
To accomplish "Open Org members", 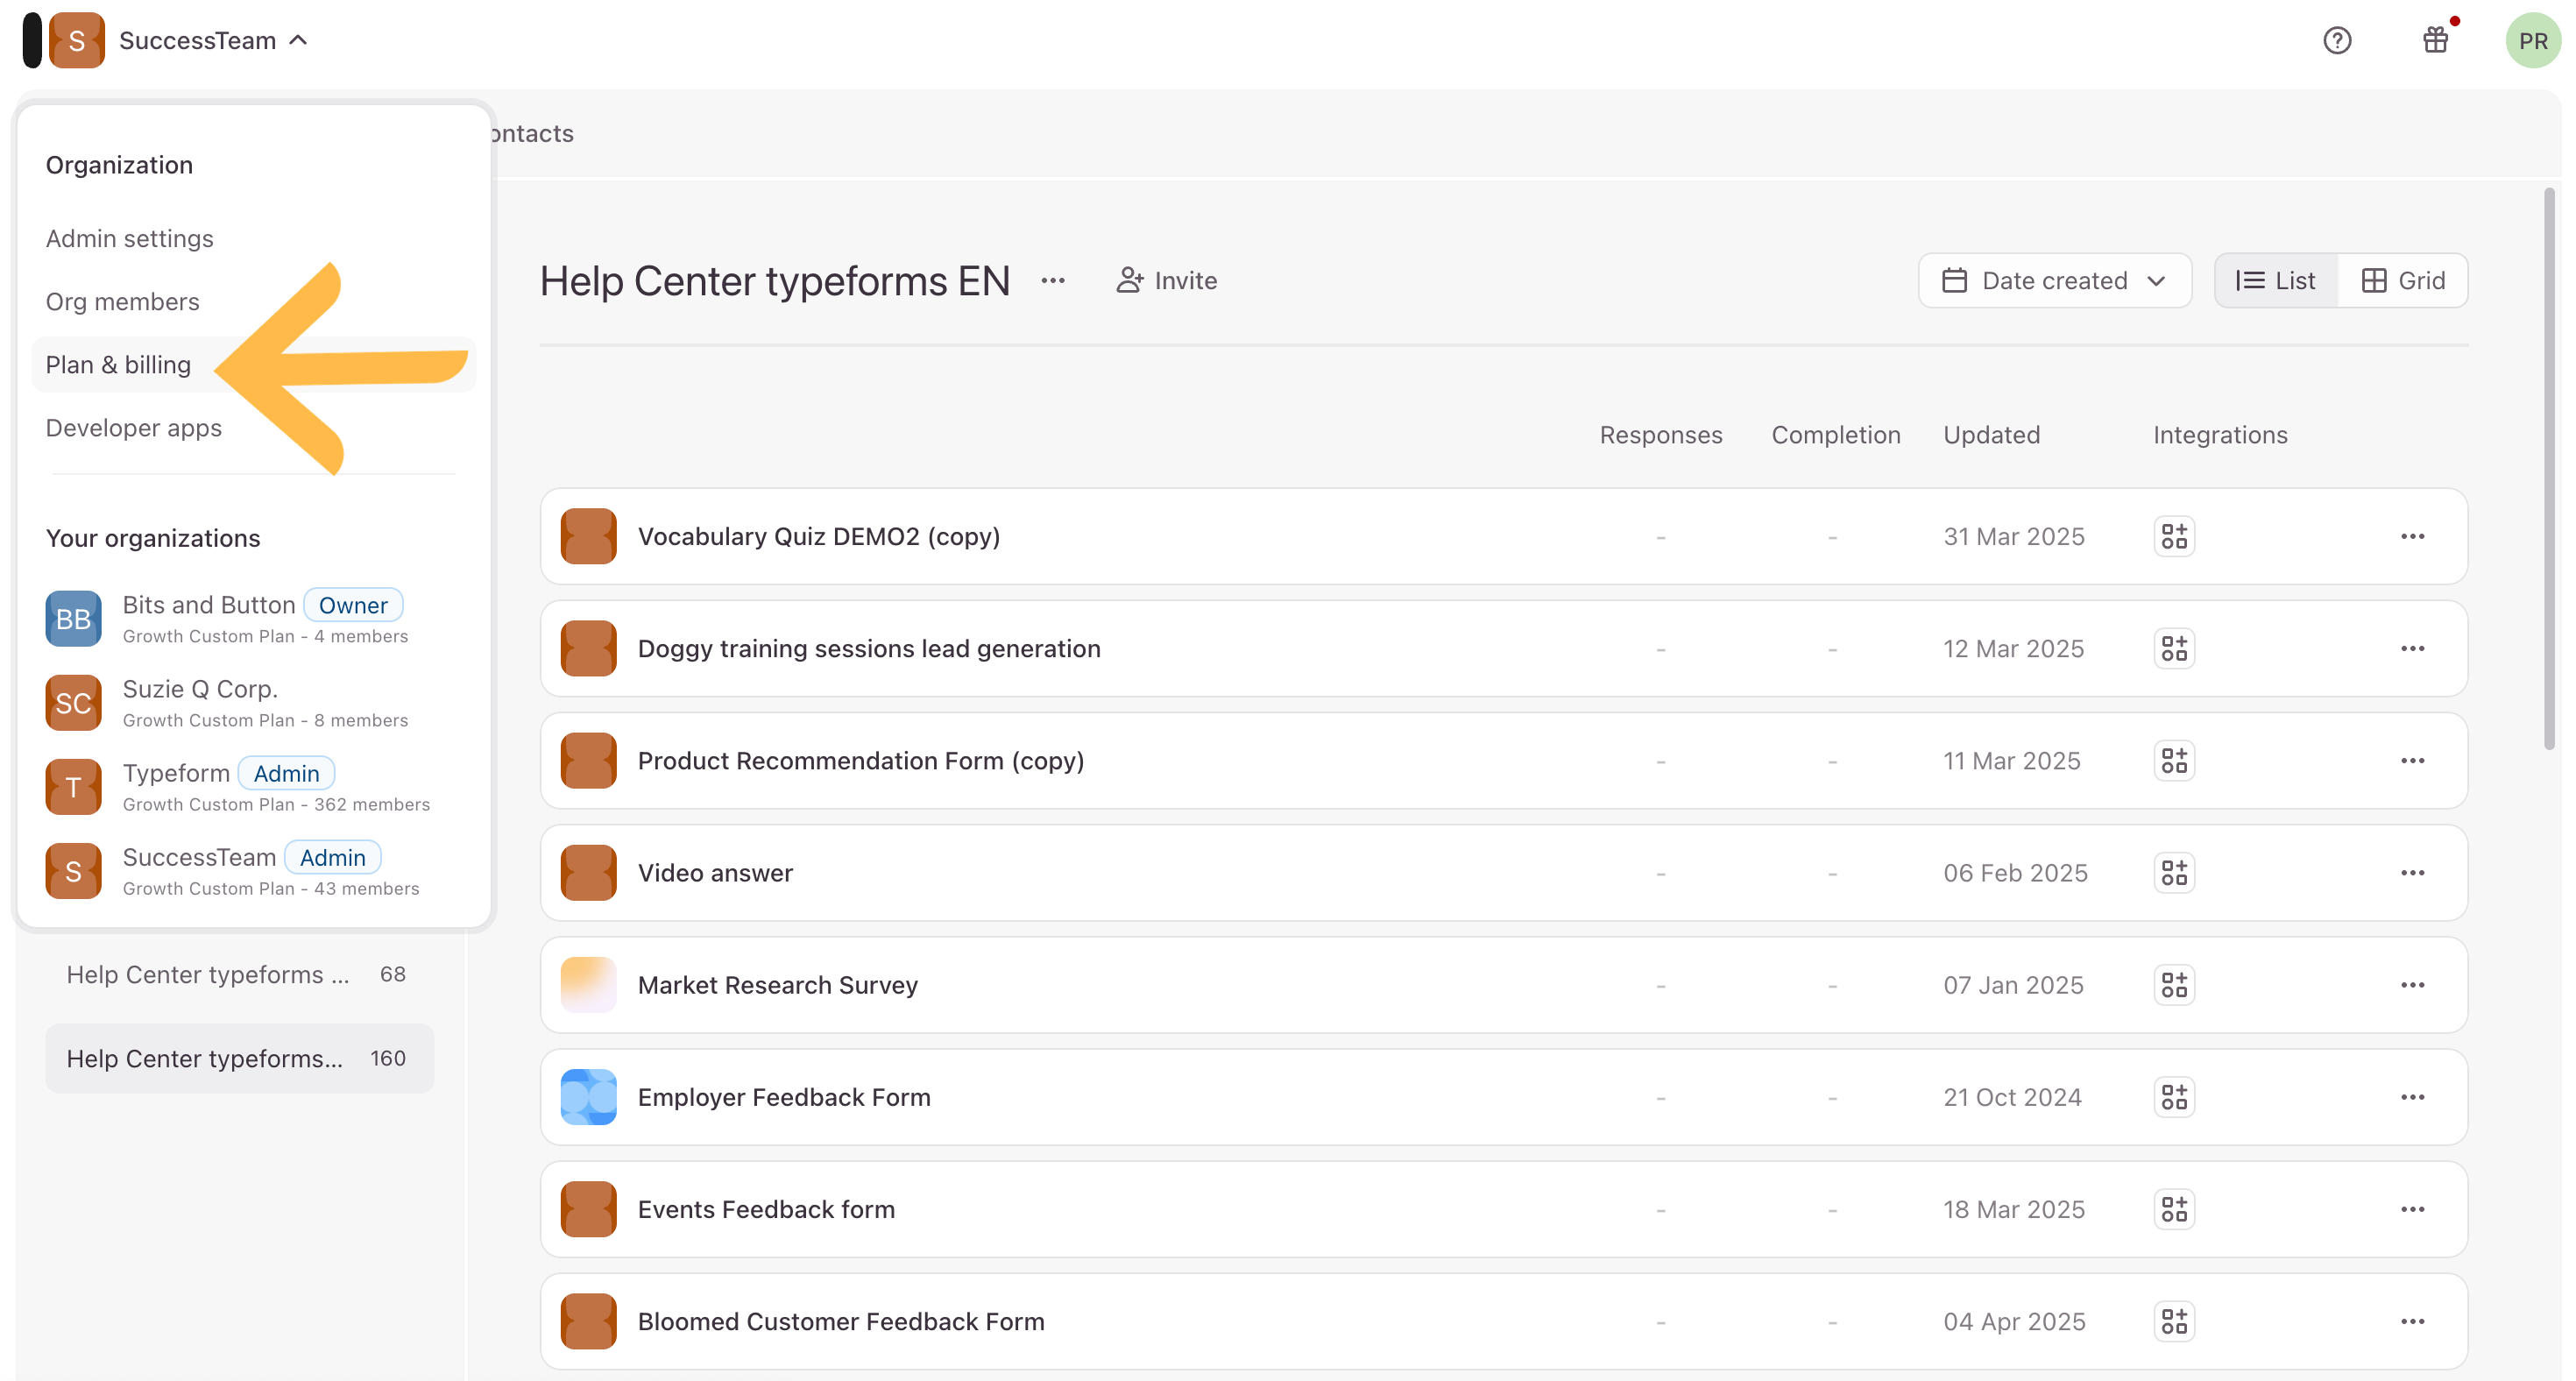I will coord(123,302).
